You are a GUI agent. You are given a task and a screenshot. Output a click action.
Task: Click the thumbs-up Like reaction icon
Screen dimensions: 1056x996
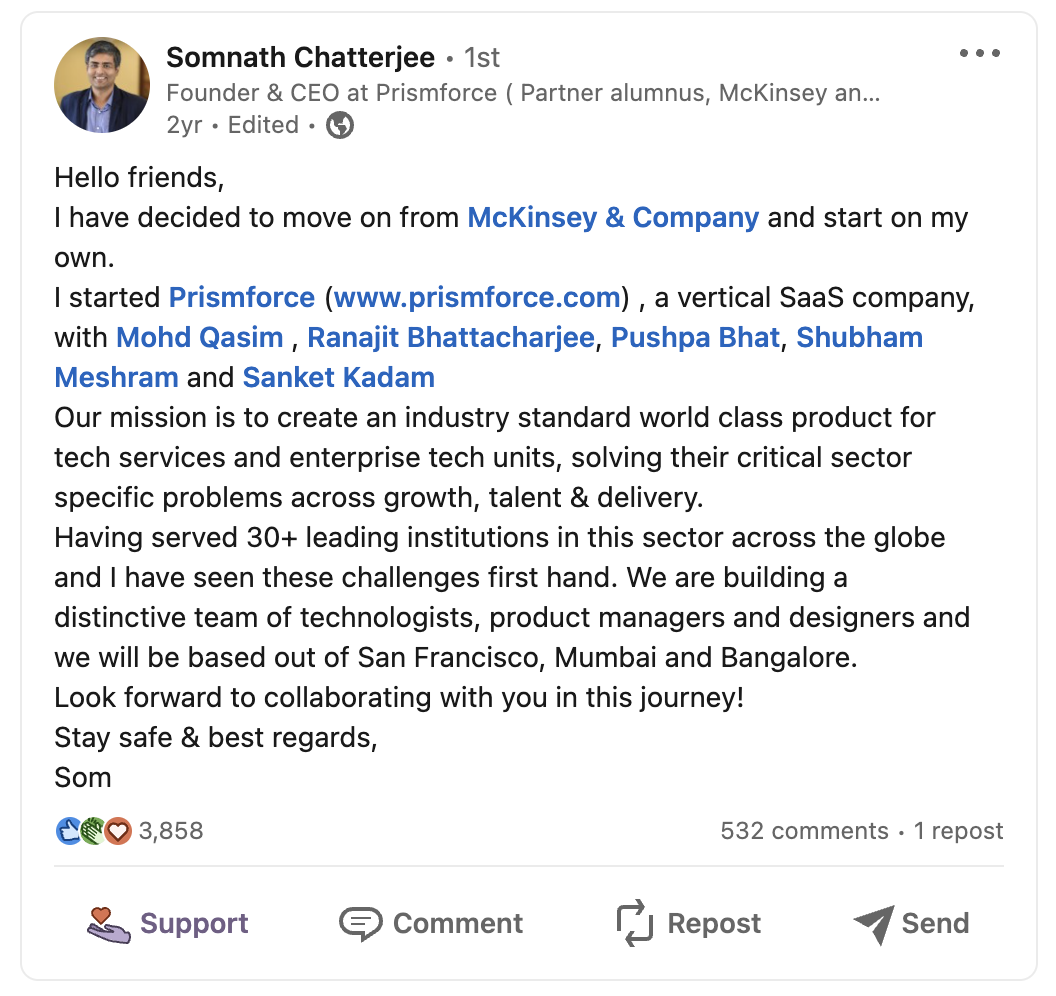(68, 830)
